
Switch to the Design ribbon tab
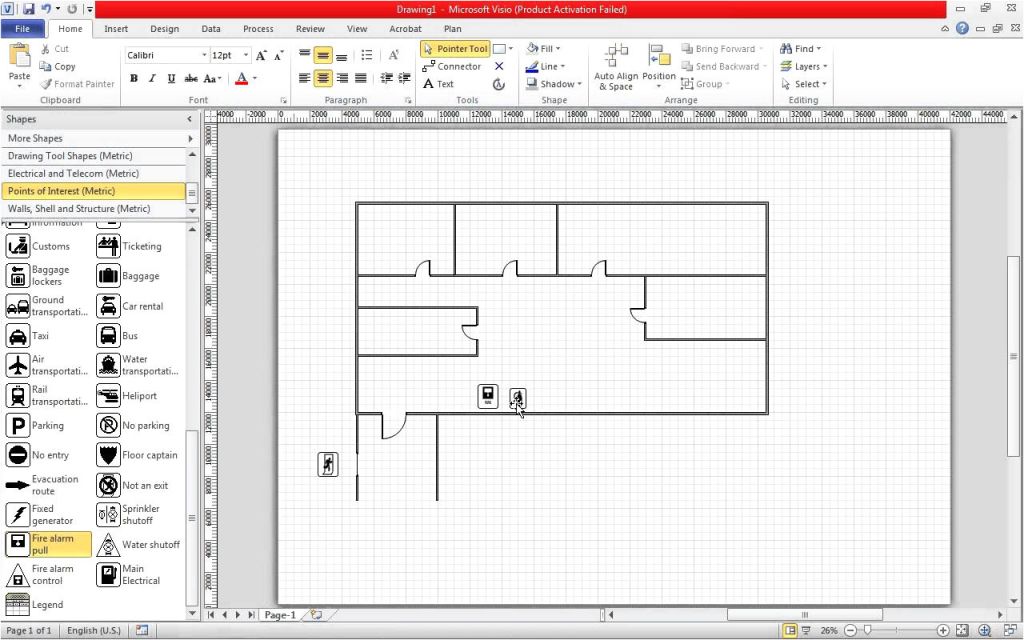[164, 29]
